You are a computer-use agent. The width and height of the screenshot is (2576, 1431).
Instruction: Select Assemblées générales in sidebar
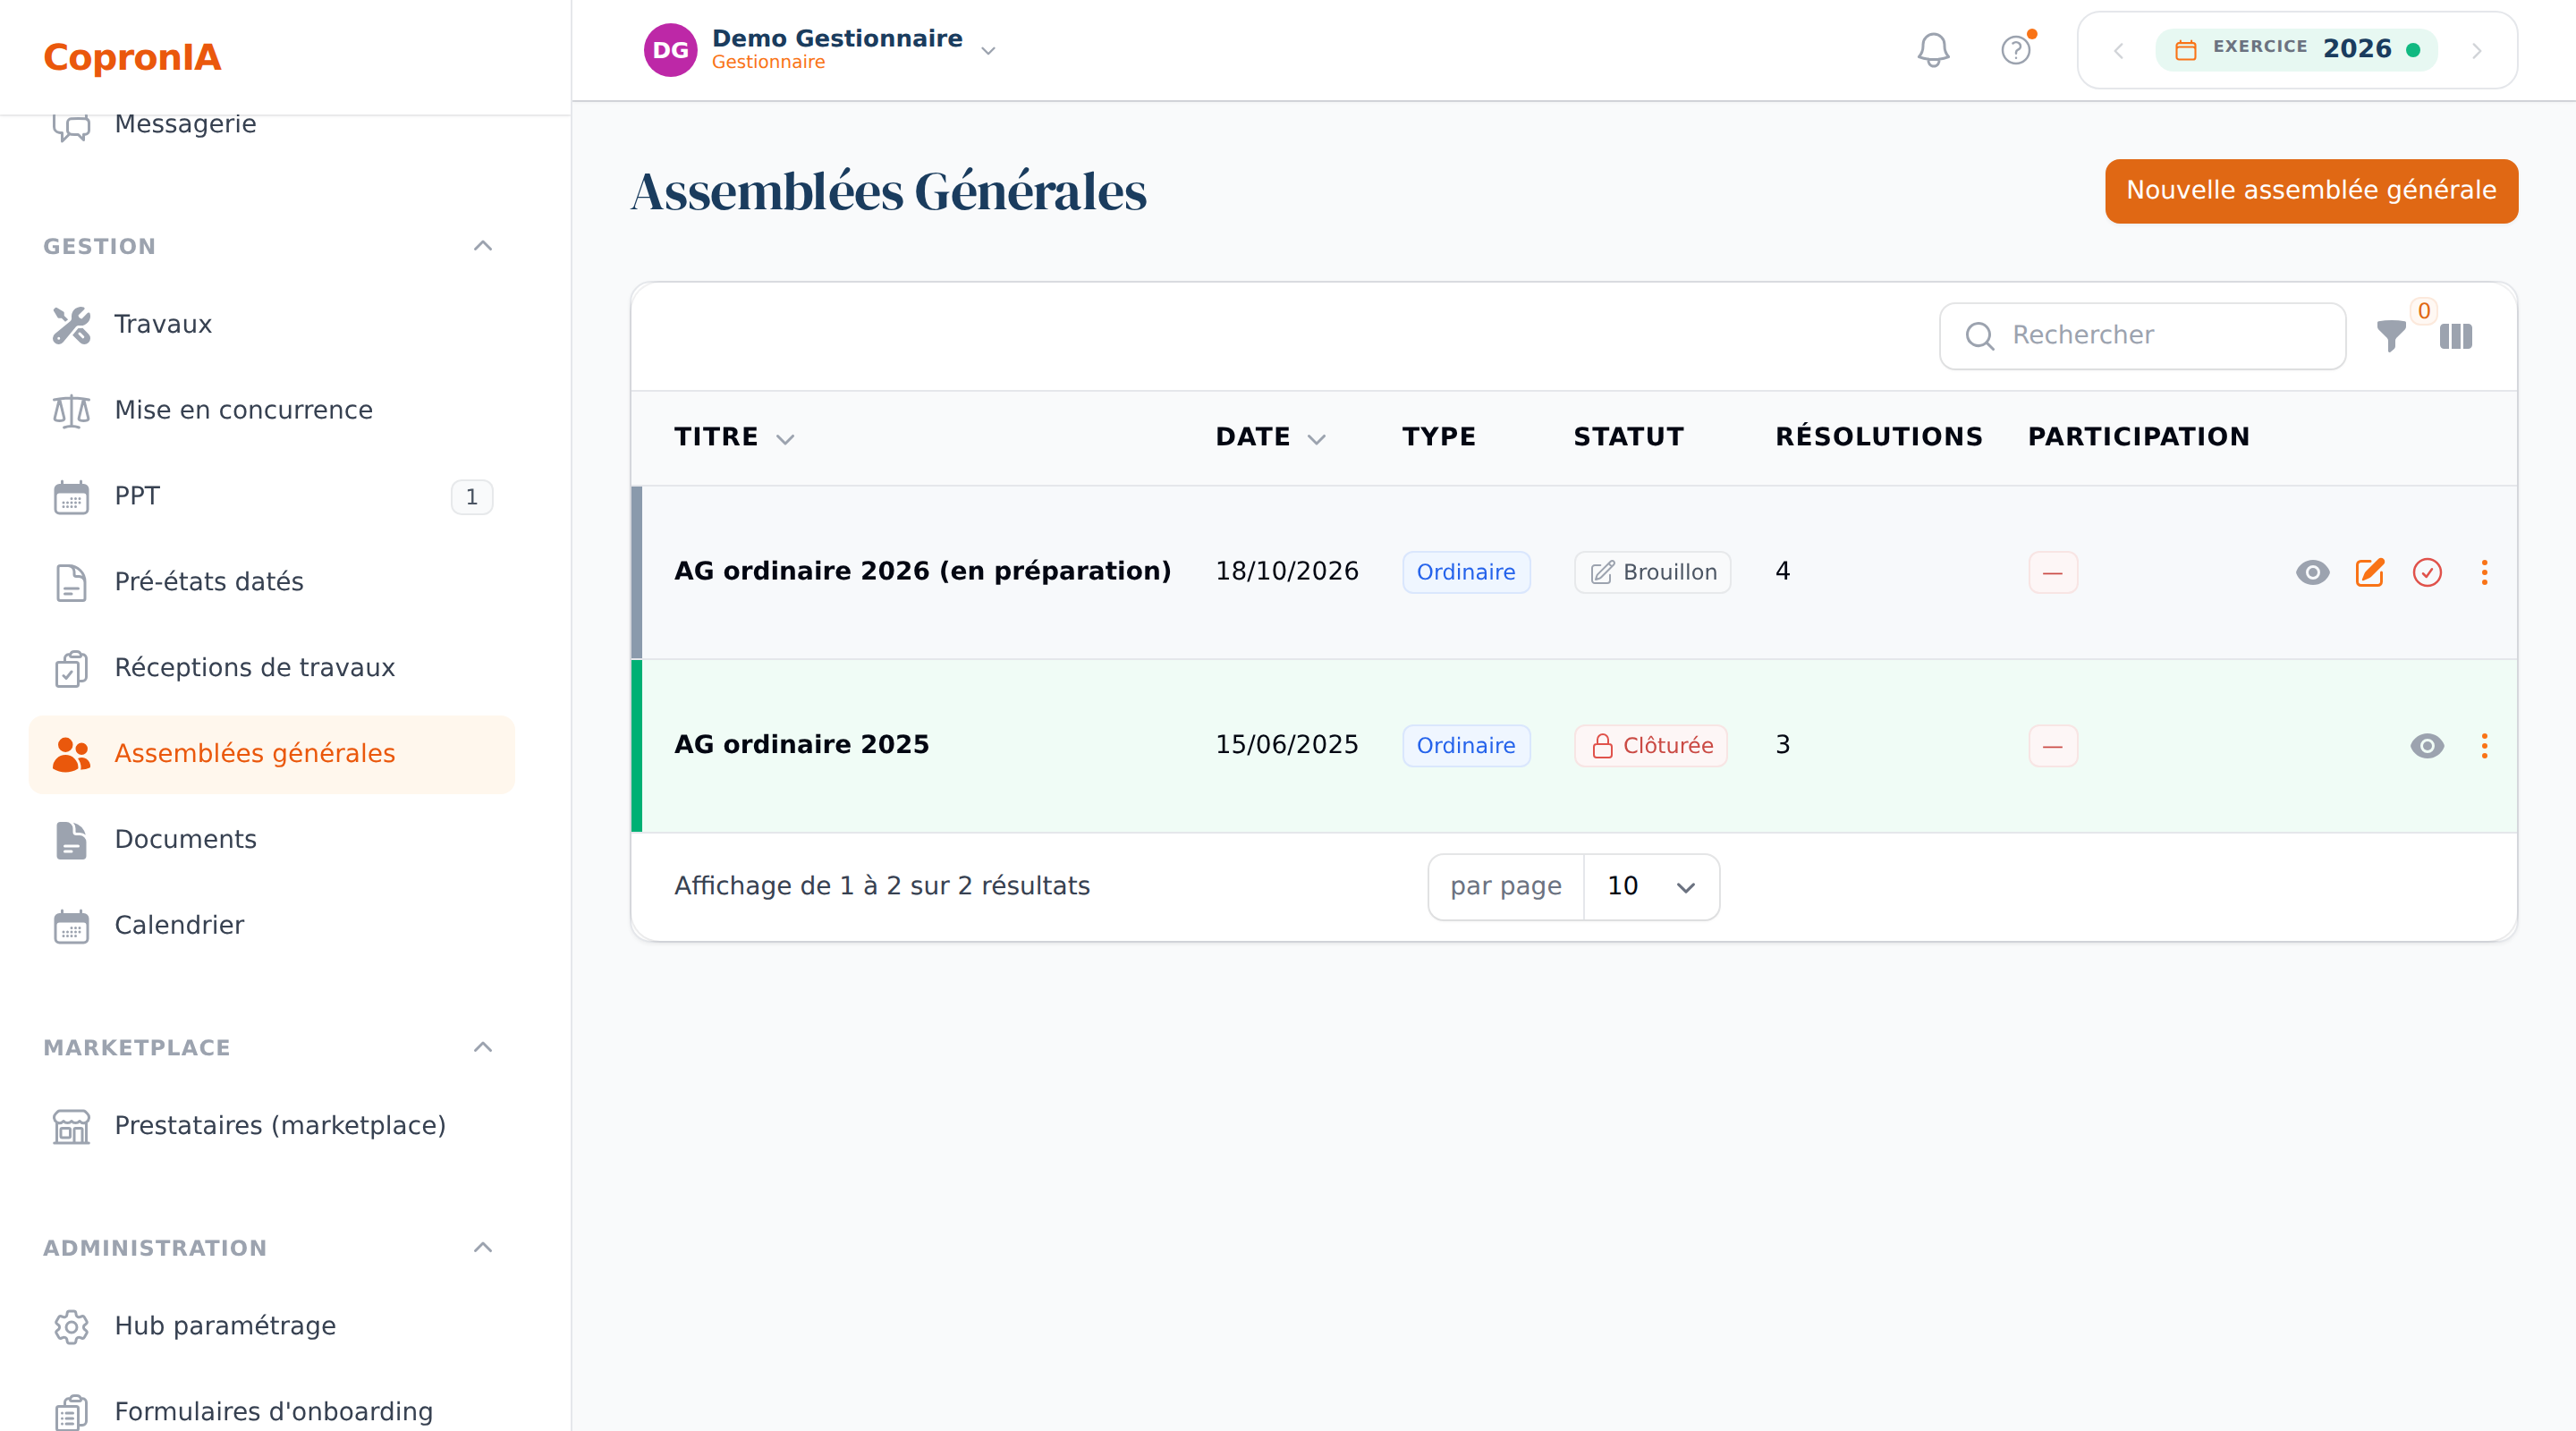click(271, 754)
